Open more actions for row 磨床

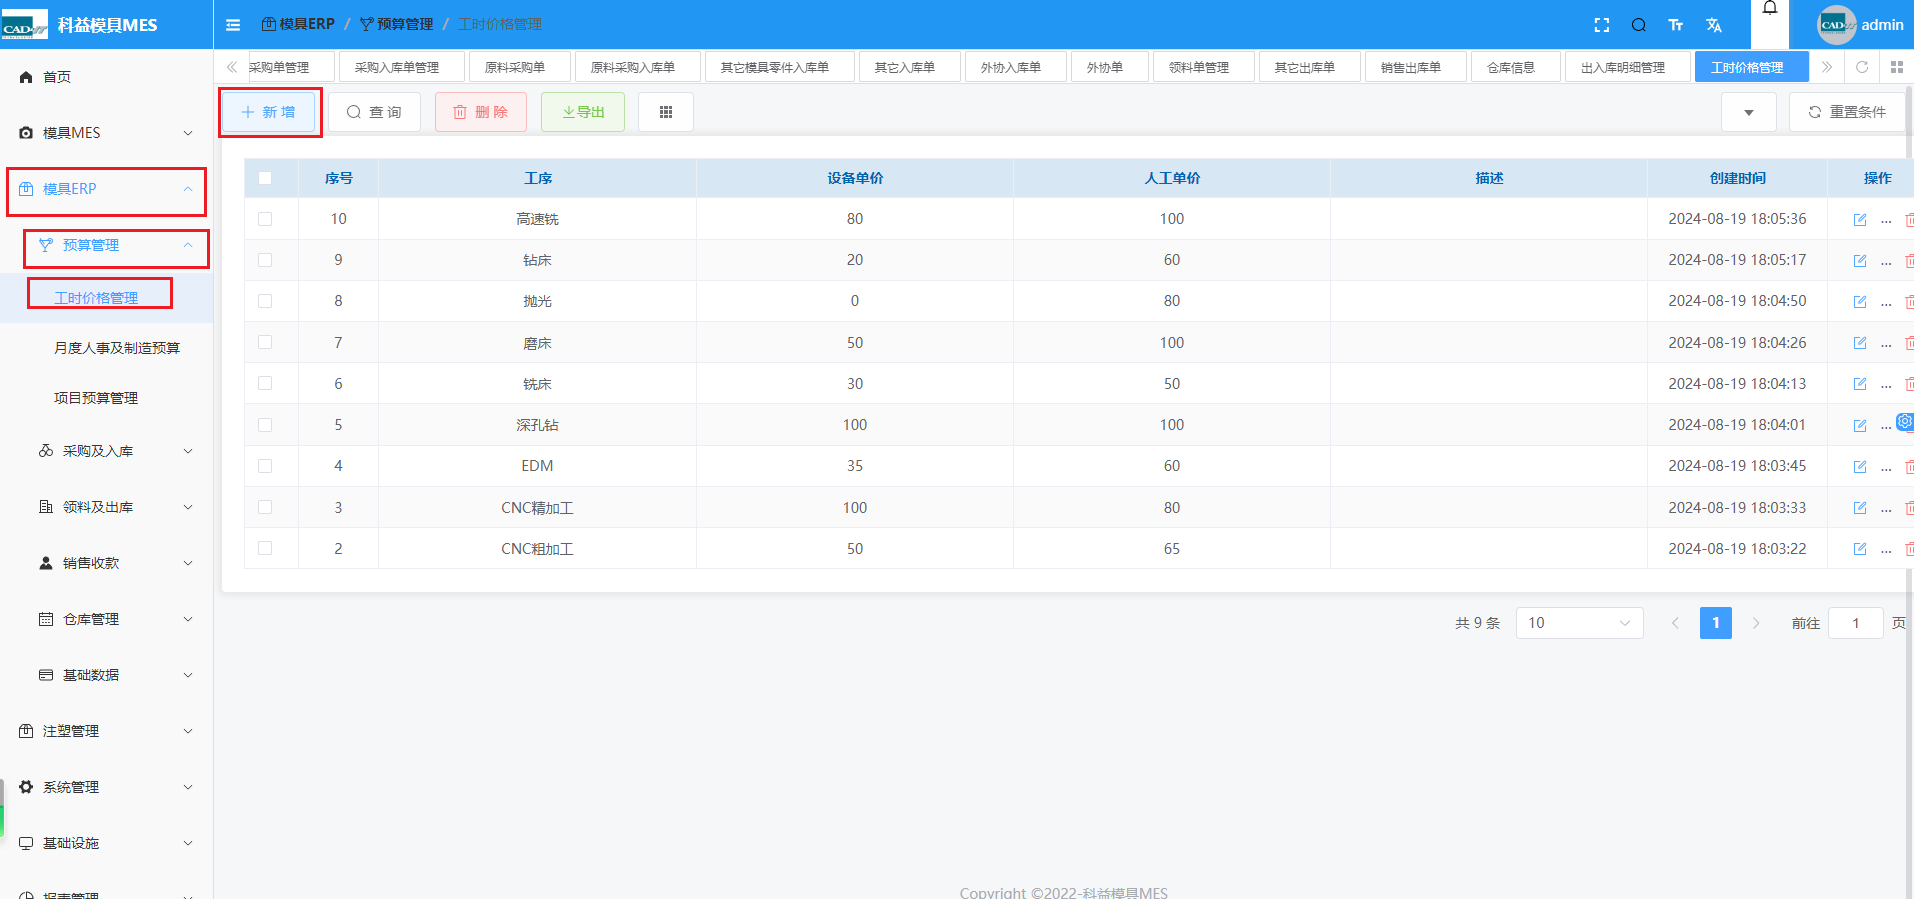click(1886, 344)
